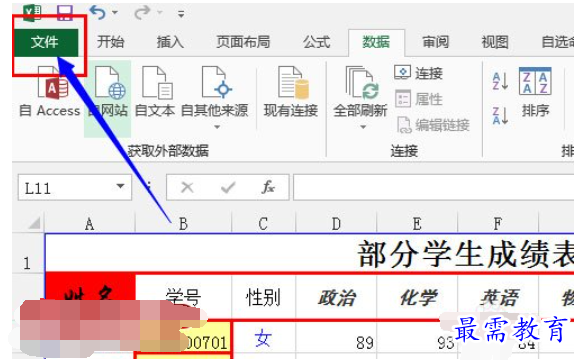Open the Undo history dropdown arrow
The image size is (576, 361).
click(115, 13)
